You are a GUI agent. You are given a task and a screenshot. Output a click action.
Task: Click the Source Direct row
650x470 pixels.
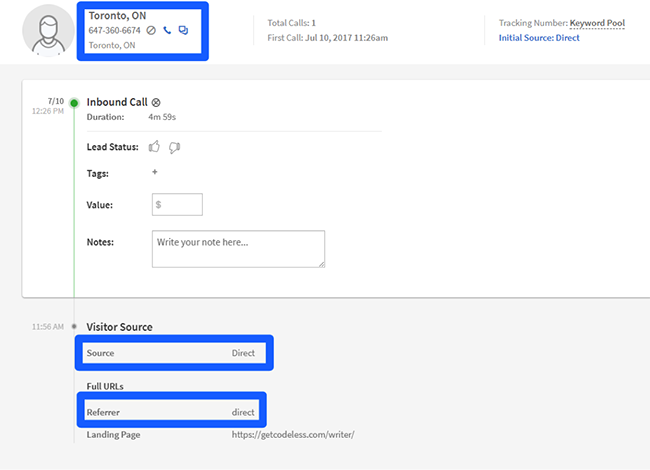[174, 353]
